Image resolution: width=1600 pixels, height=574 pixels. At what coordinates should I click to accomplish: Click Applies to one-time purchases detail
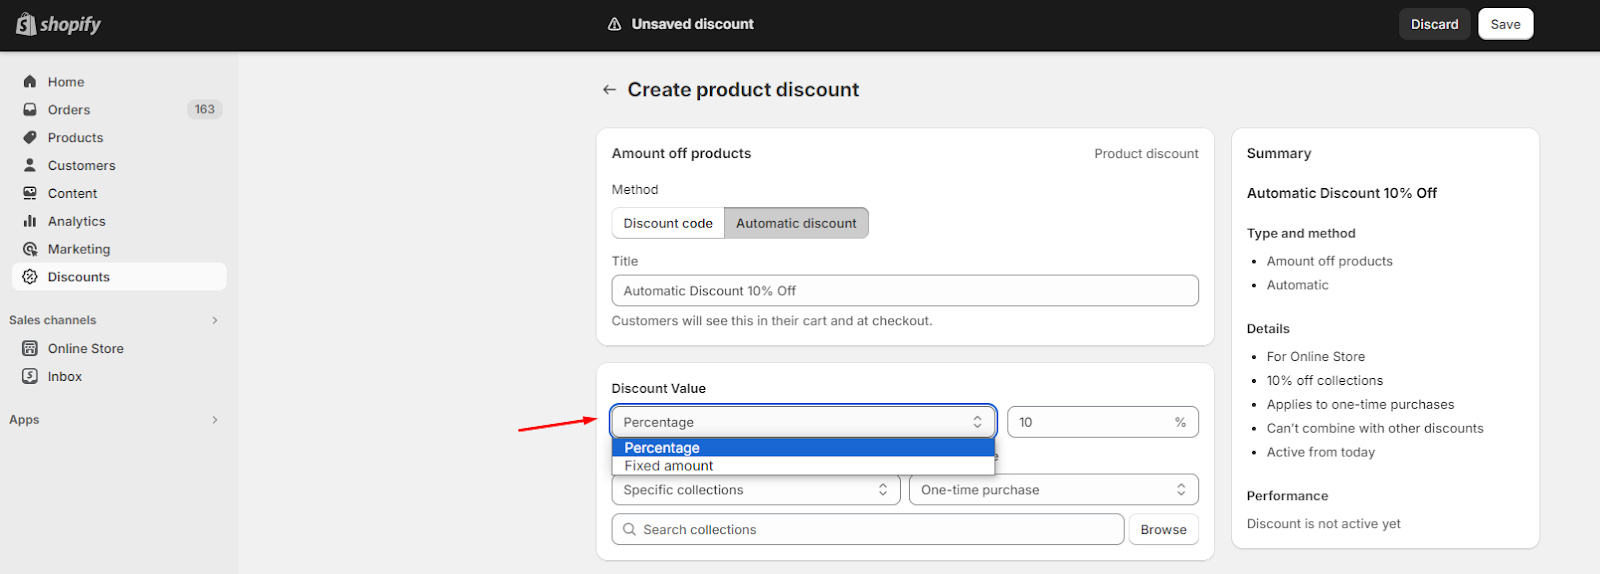[1361, 405]
